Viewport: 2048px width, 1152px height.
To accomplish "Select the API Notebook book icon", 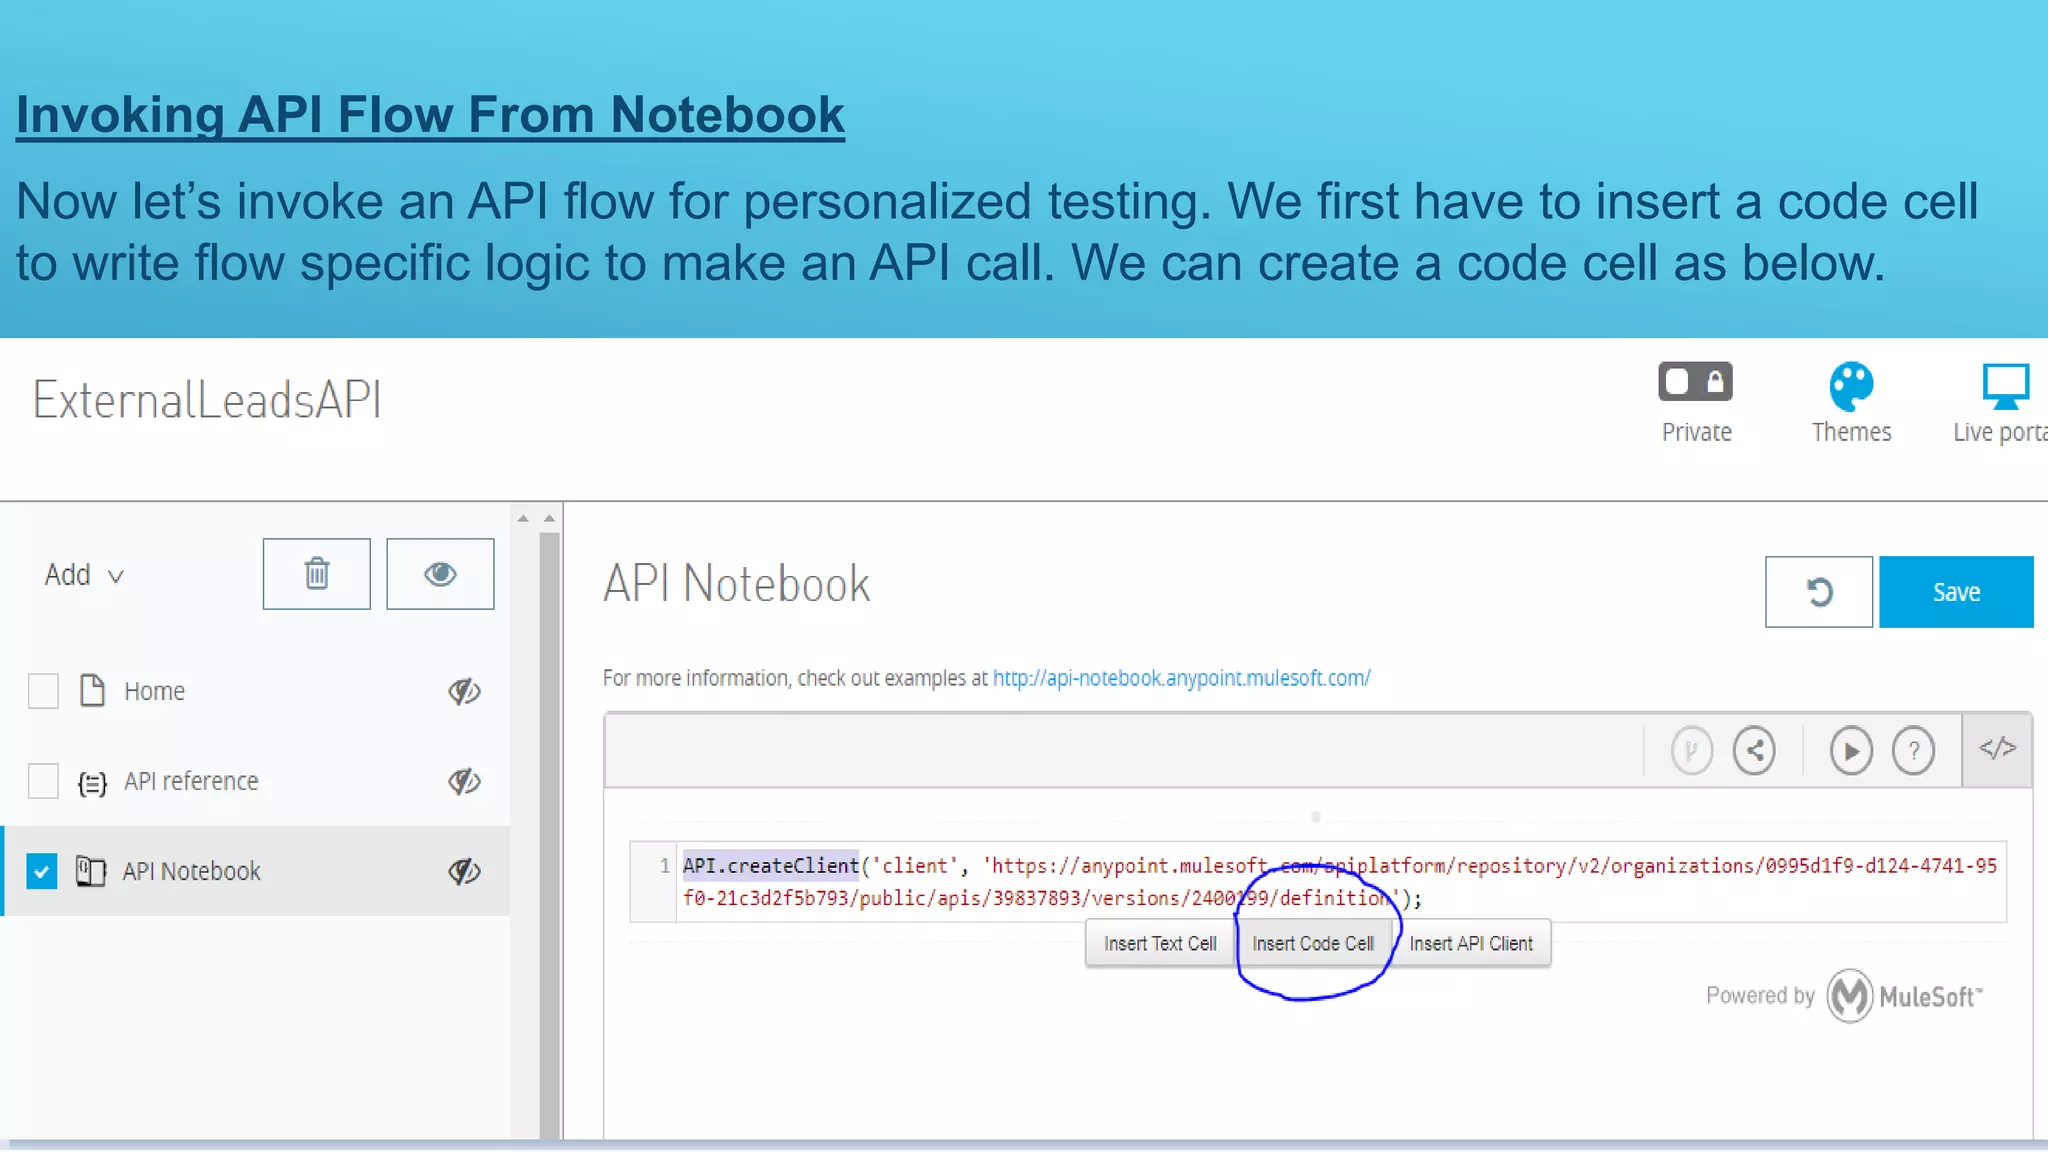I will click(91, 871).
